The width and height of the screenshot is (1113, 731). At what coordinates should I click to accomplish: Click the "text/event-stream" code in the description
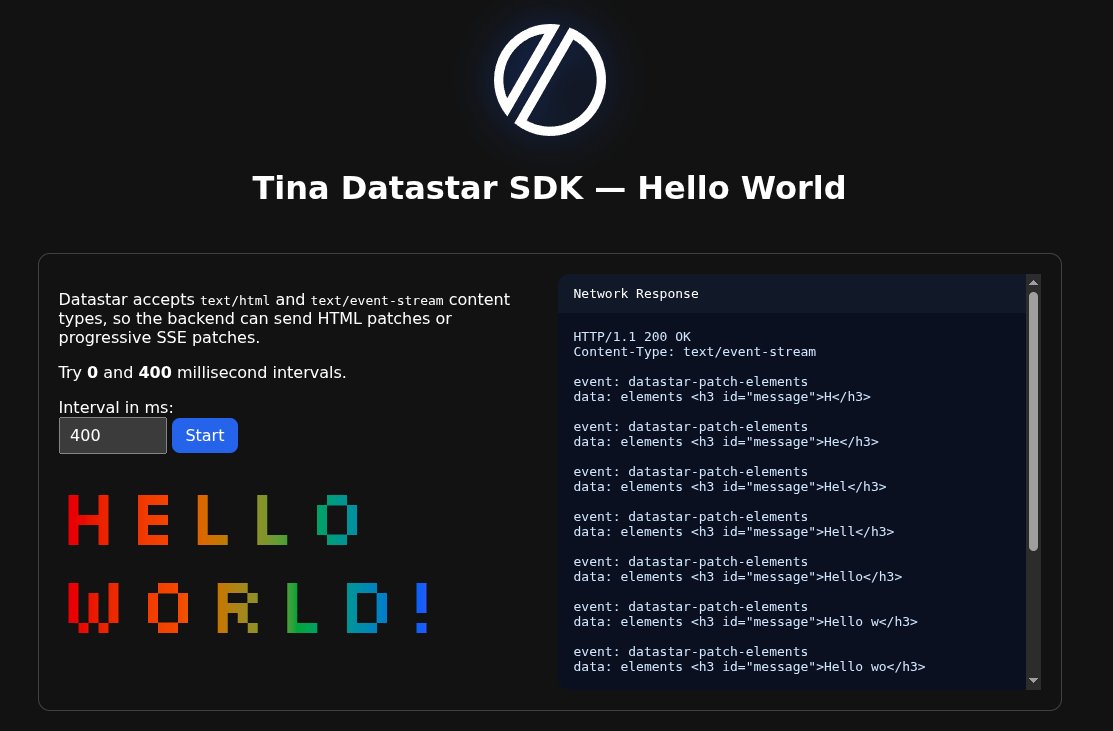[377, 301]
